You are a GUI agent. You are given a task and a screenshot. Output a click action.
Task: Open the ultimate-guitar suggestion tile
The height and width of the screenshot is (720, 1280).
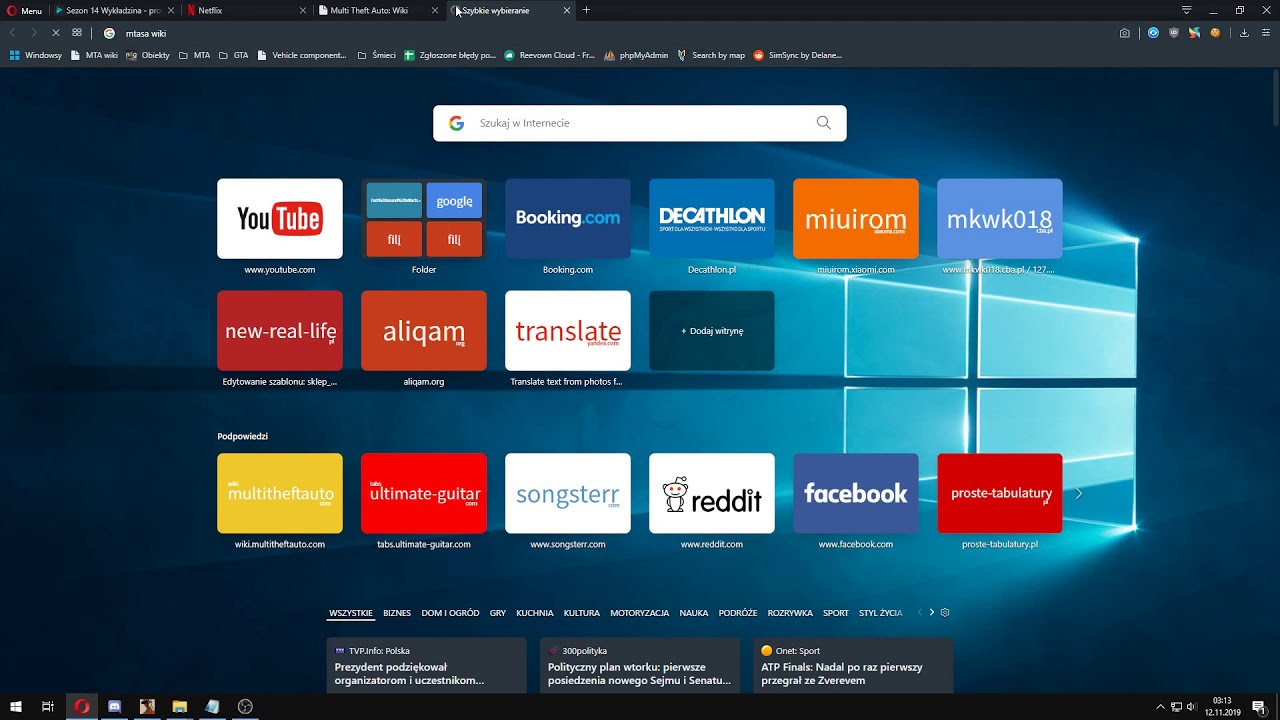click(x=424, y=493)
